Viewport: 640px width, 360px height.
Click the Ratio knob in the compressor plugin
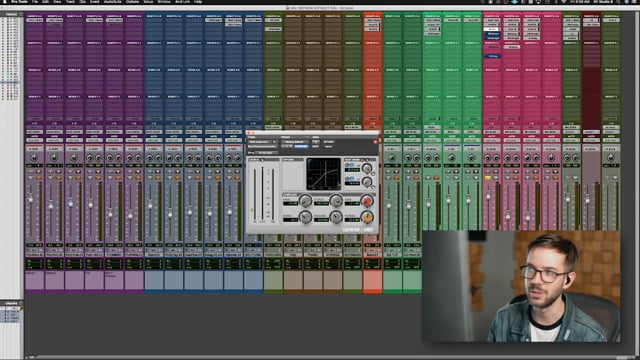tap(305, 217)
